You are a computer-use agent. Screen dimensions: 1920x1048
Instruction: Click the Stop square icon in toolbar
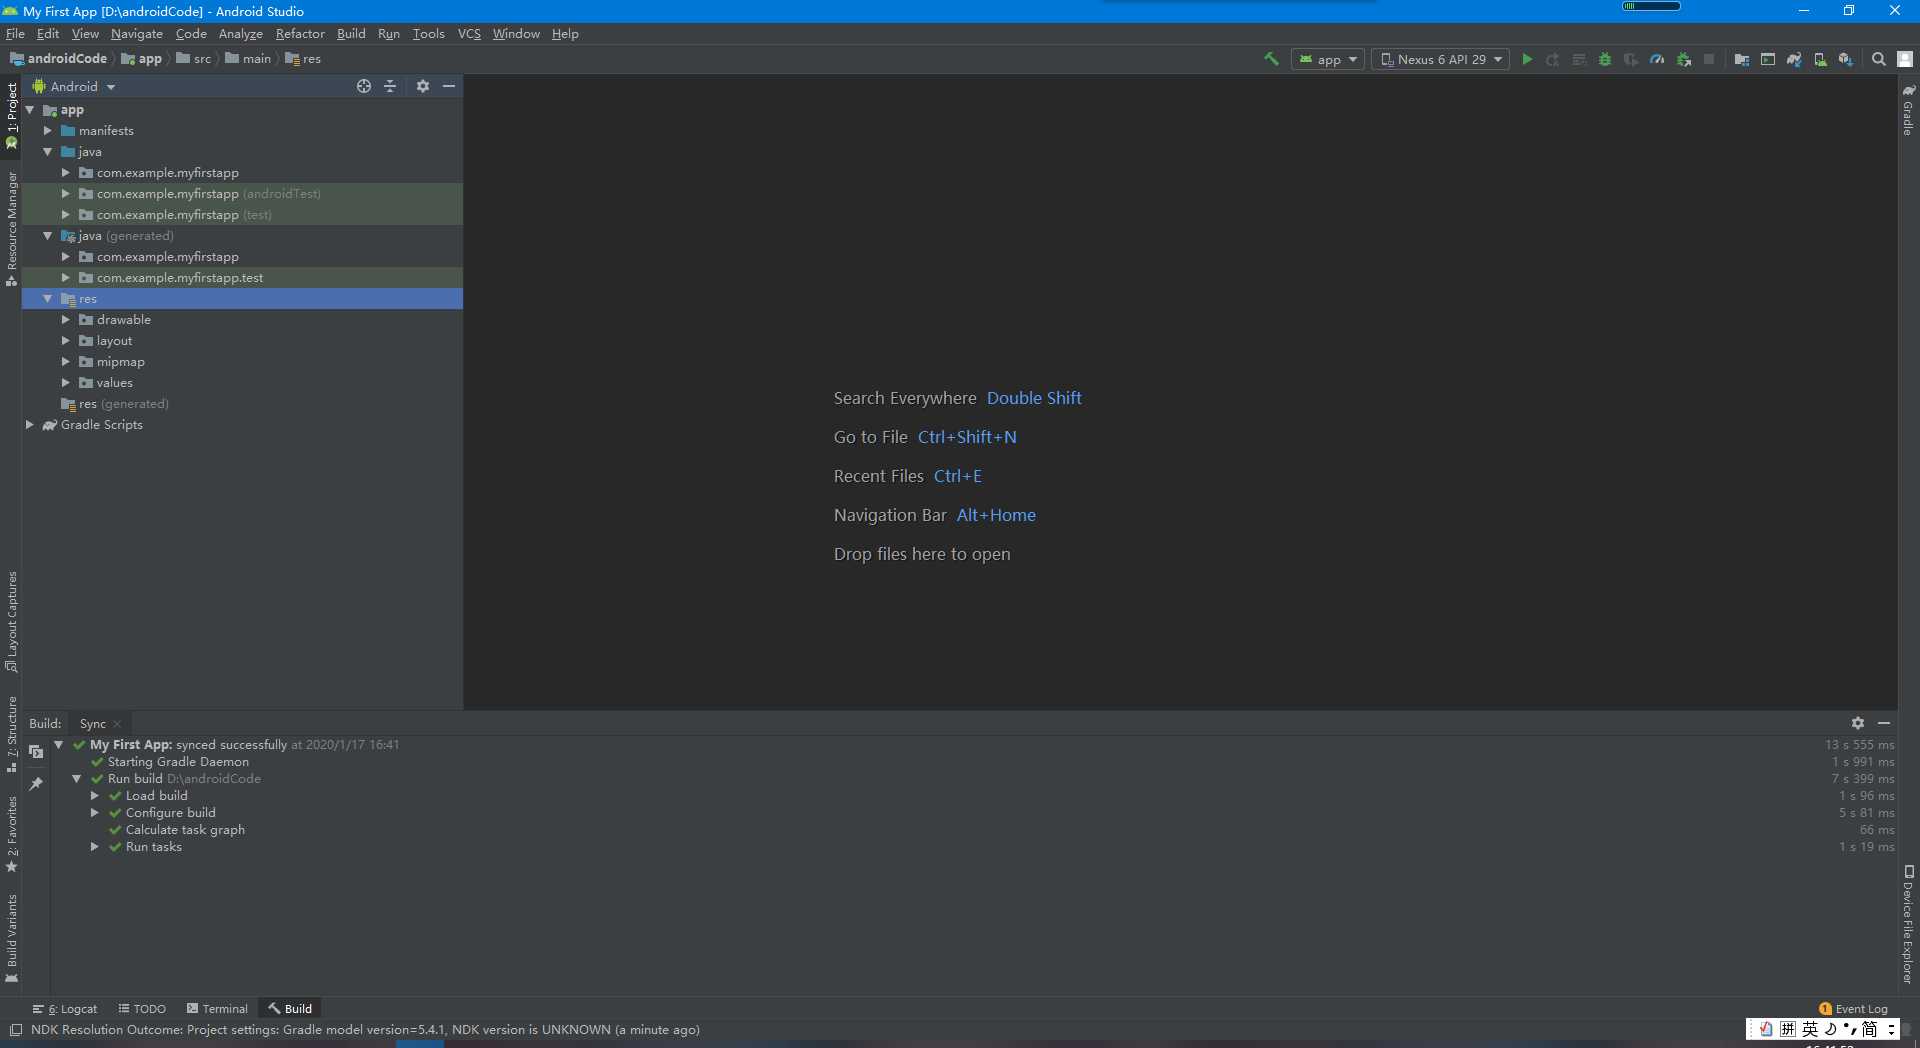pos(1709,59)
